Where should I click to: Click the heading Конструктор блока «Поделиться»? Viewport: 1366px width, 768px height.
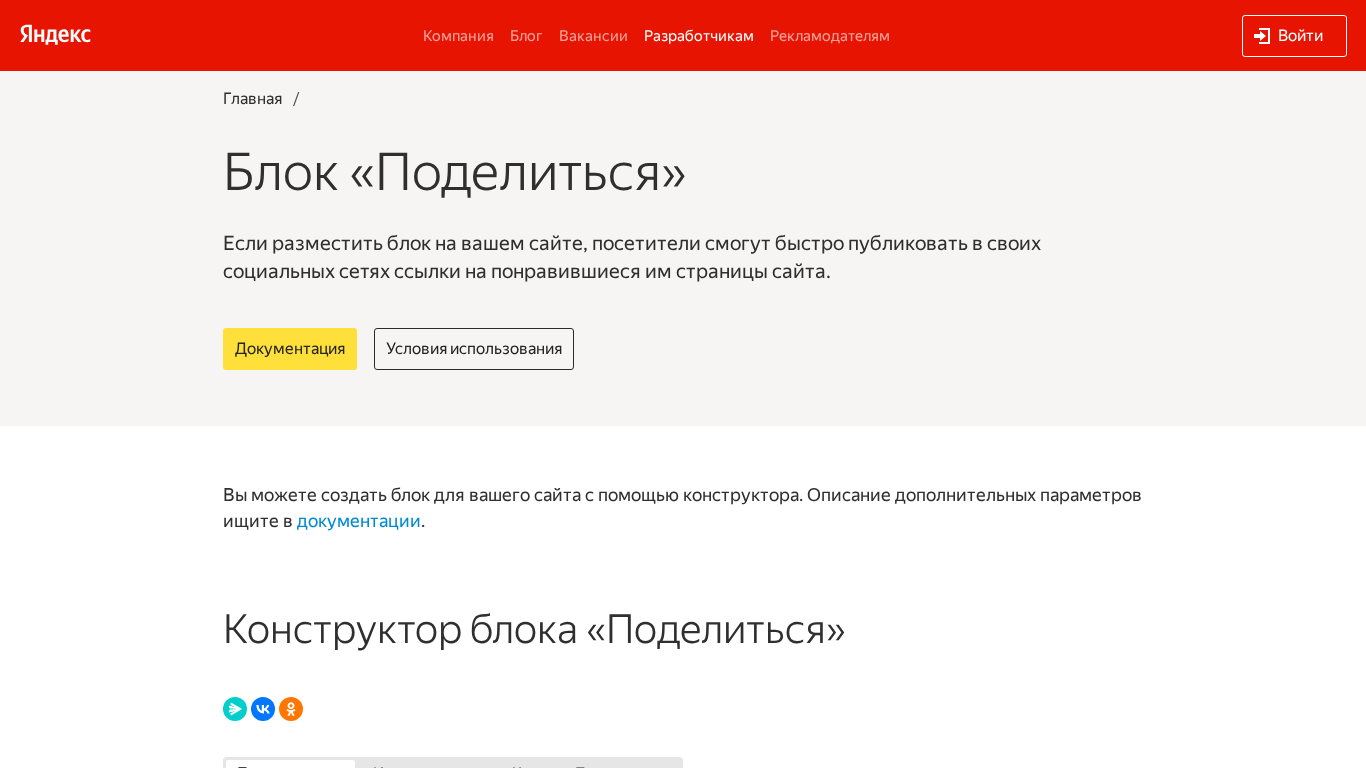[x=534, y=629]
